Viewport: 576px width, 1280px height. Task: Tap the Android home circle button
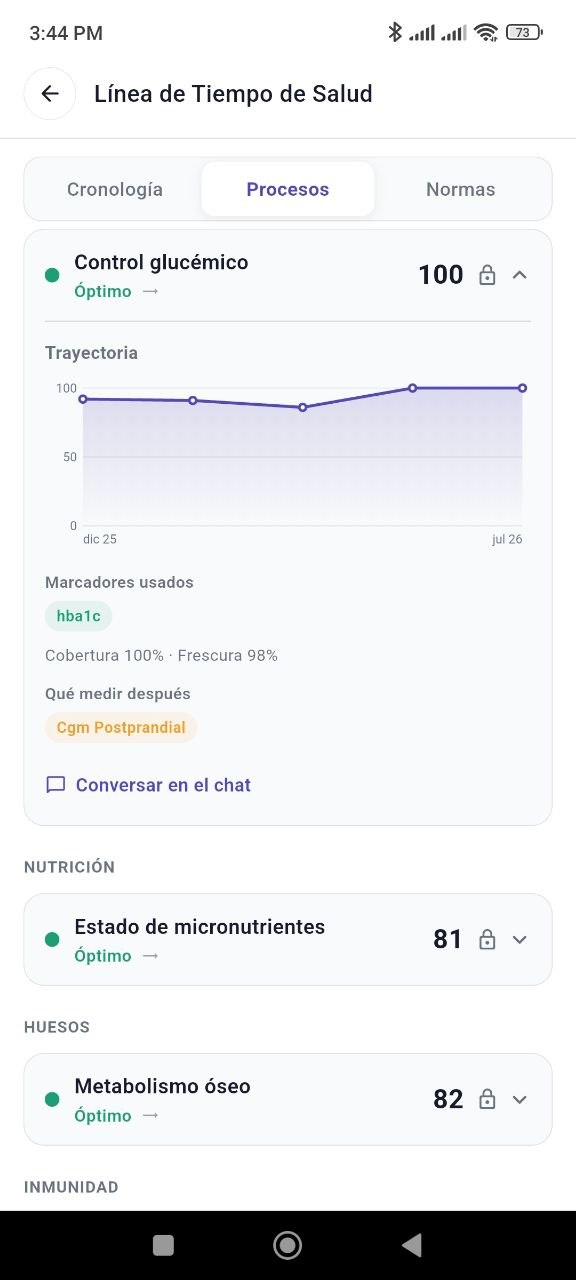288,1245
